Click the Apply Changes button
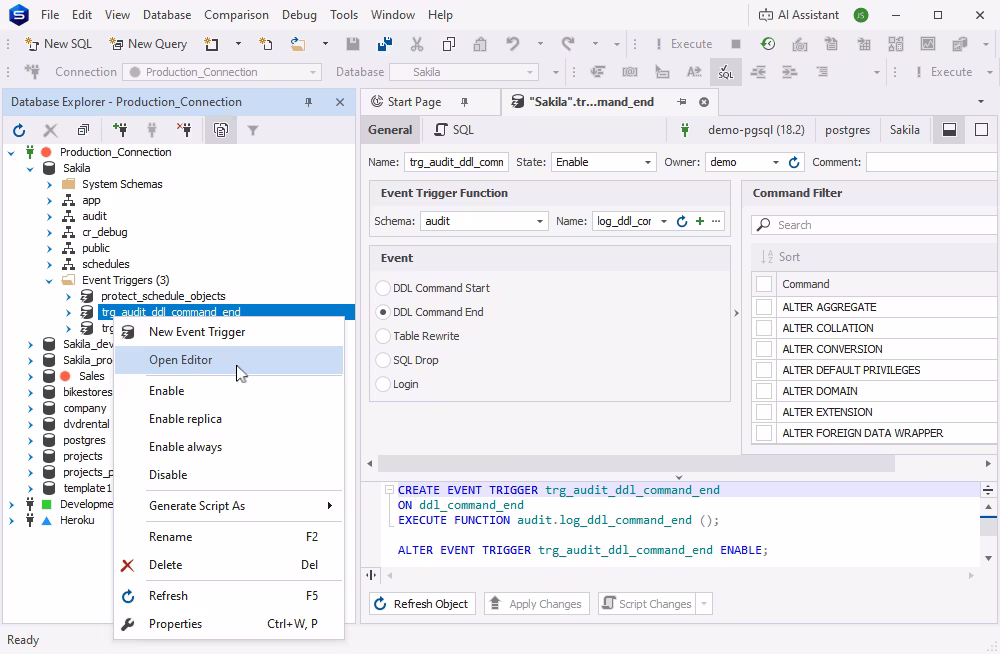The width and height of the screenshot is (1000, 654). [537, 604]
